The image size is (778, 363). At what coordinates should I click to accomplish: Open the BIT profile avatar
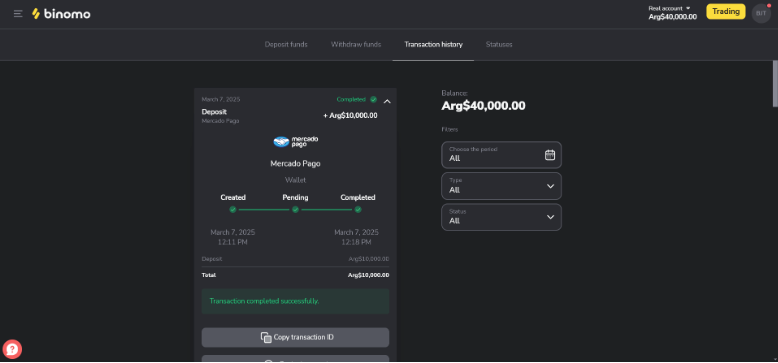coord(761,13)
